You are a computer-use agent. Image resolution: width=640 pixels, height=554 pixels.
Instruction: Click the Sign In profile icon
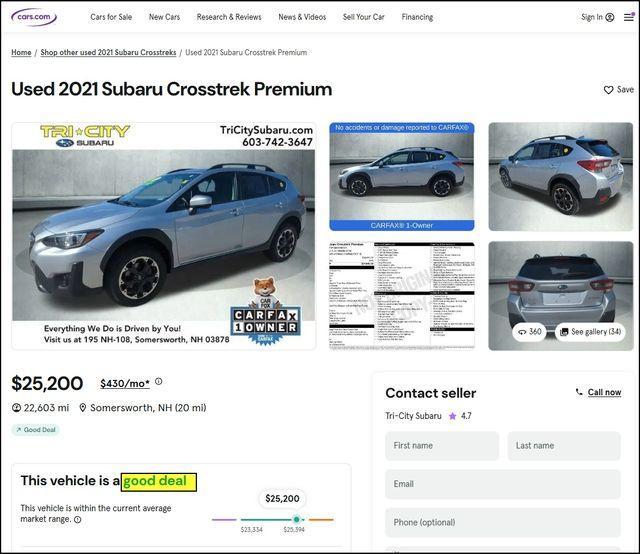[x=610, y=17]
